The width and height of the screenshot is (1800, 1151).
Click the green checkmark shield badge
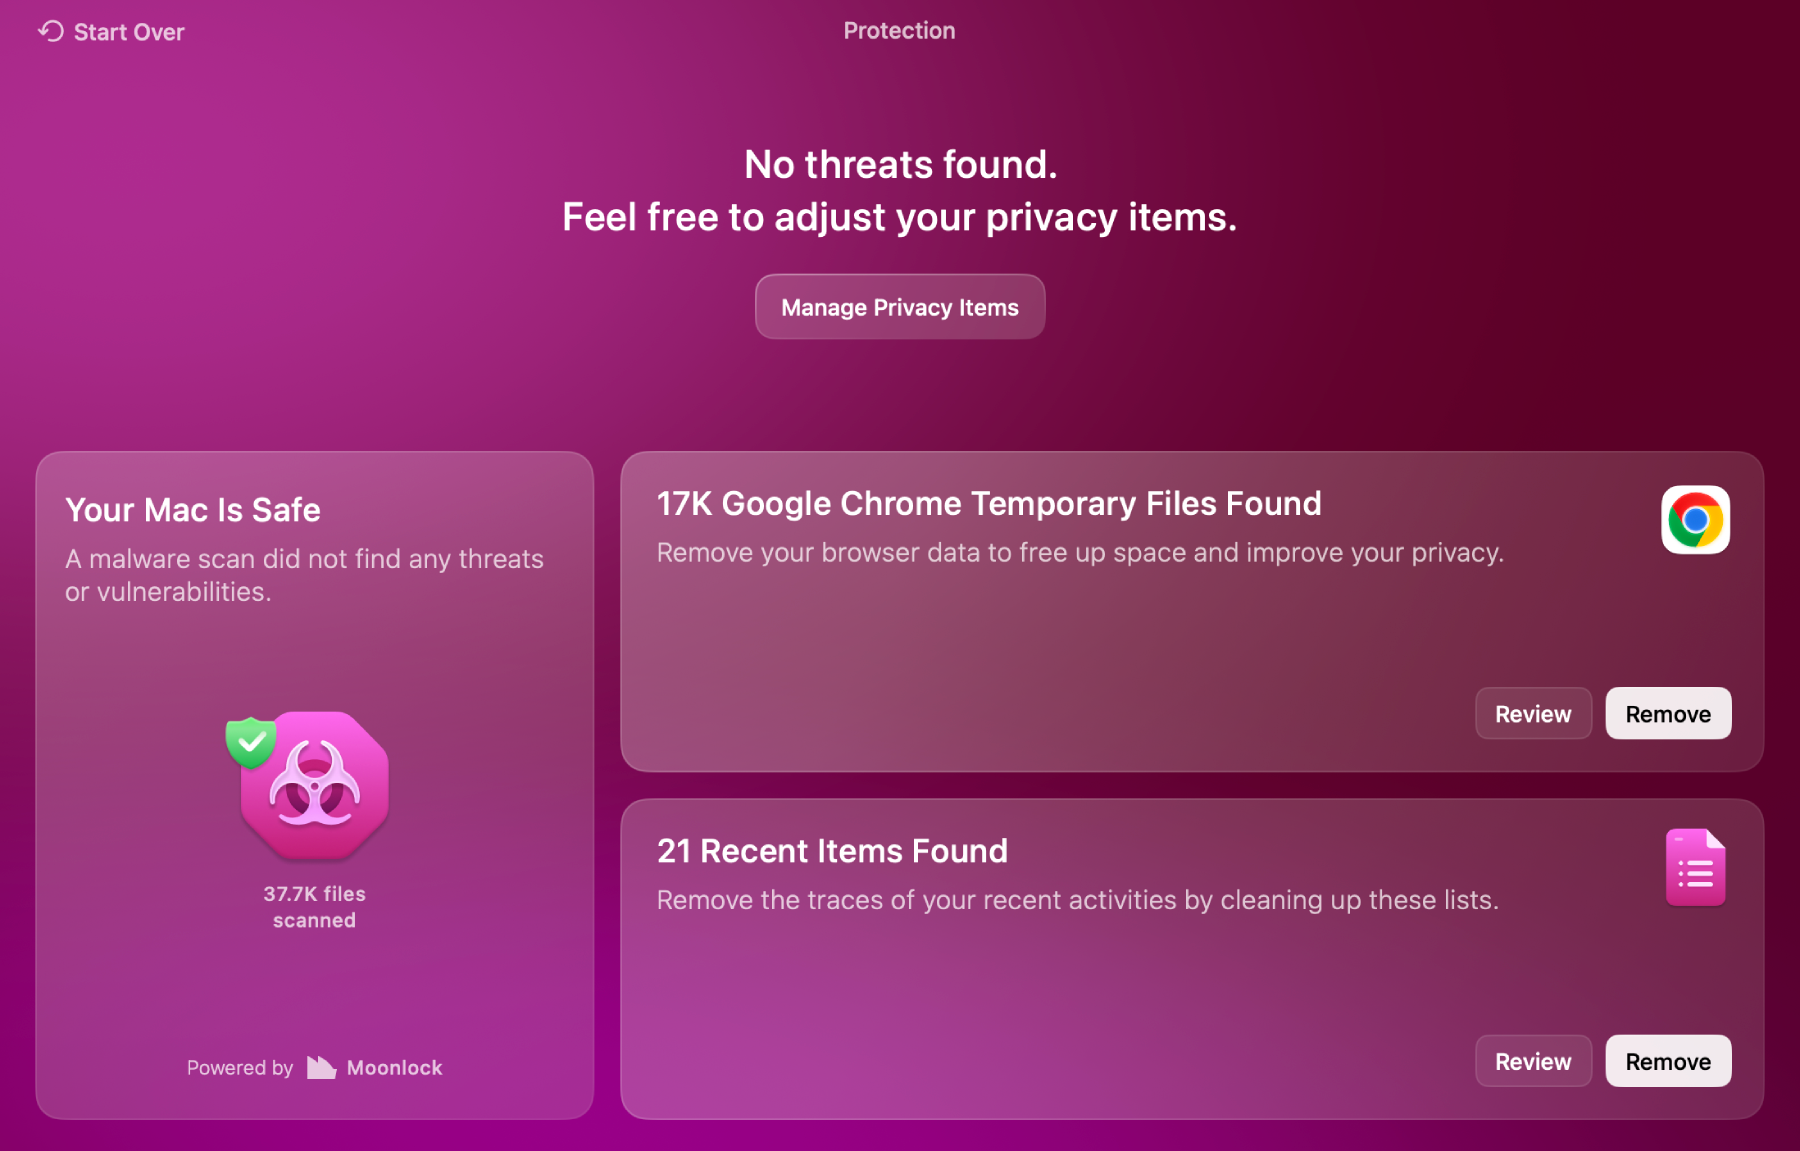251,740
